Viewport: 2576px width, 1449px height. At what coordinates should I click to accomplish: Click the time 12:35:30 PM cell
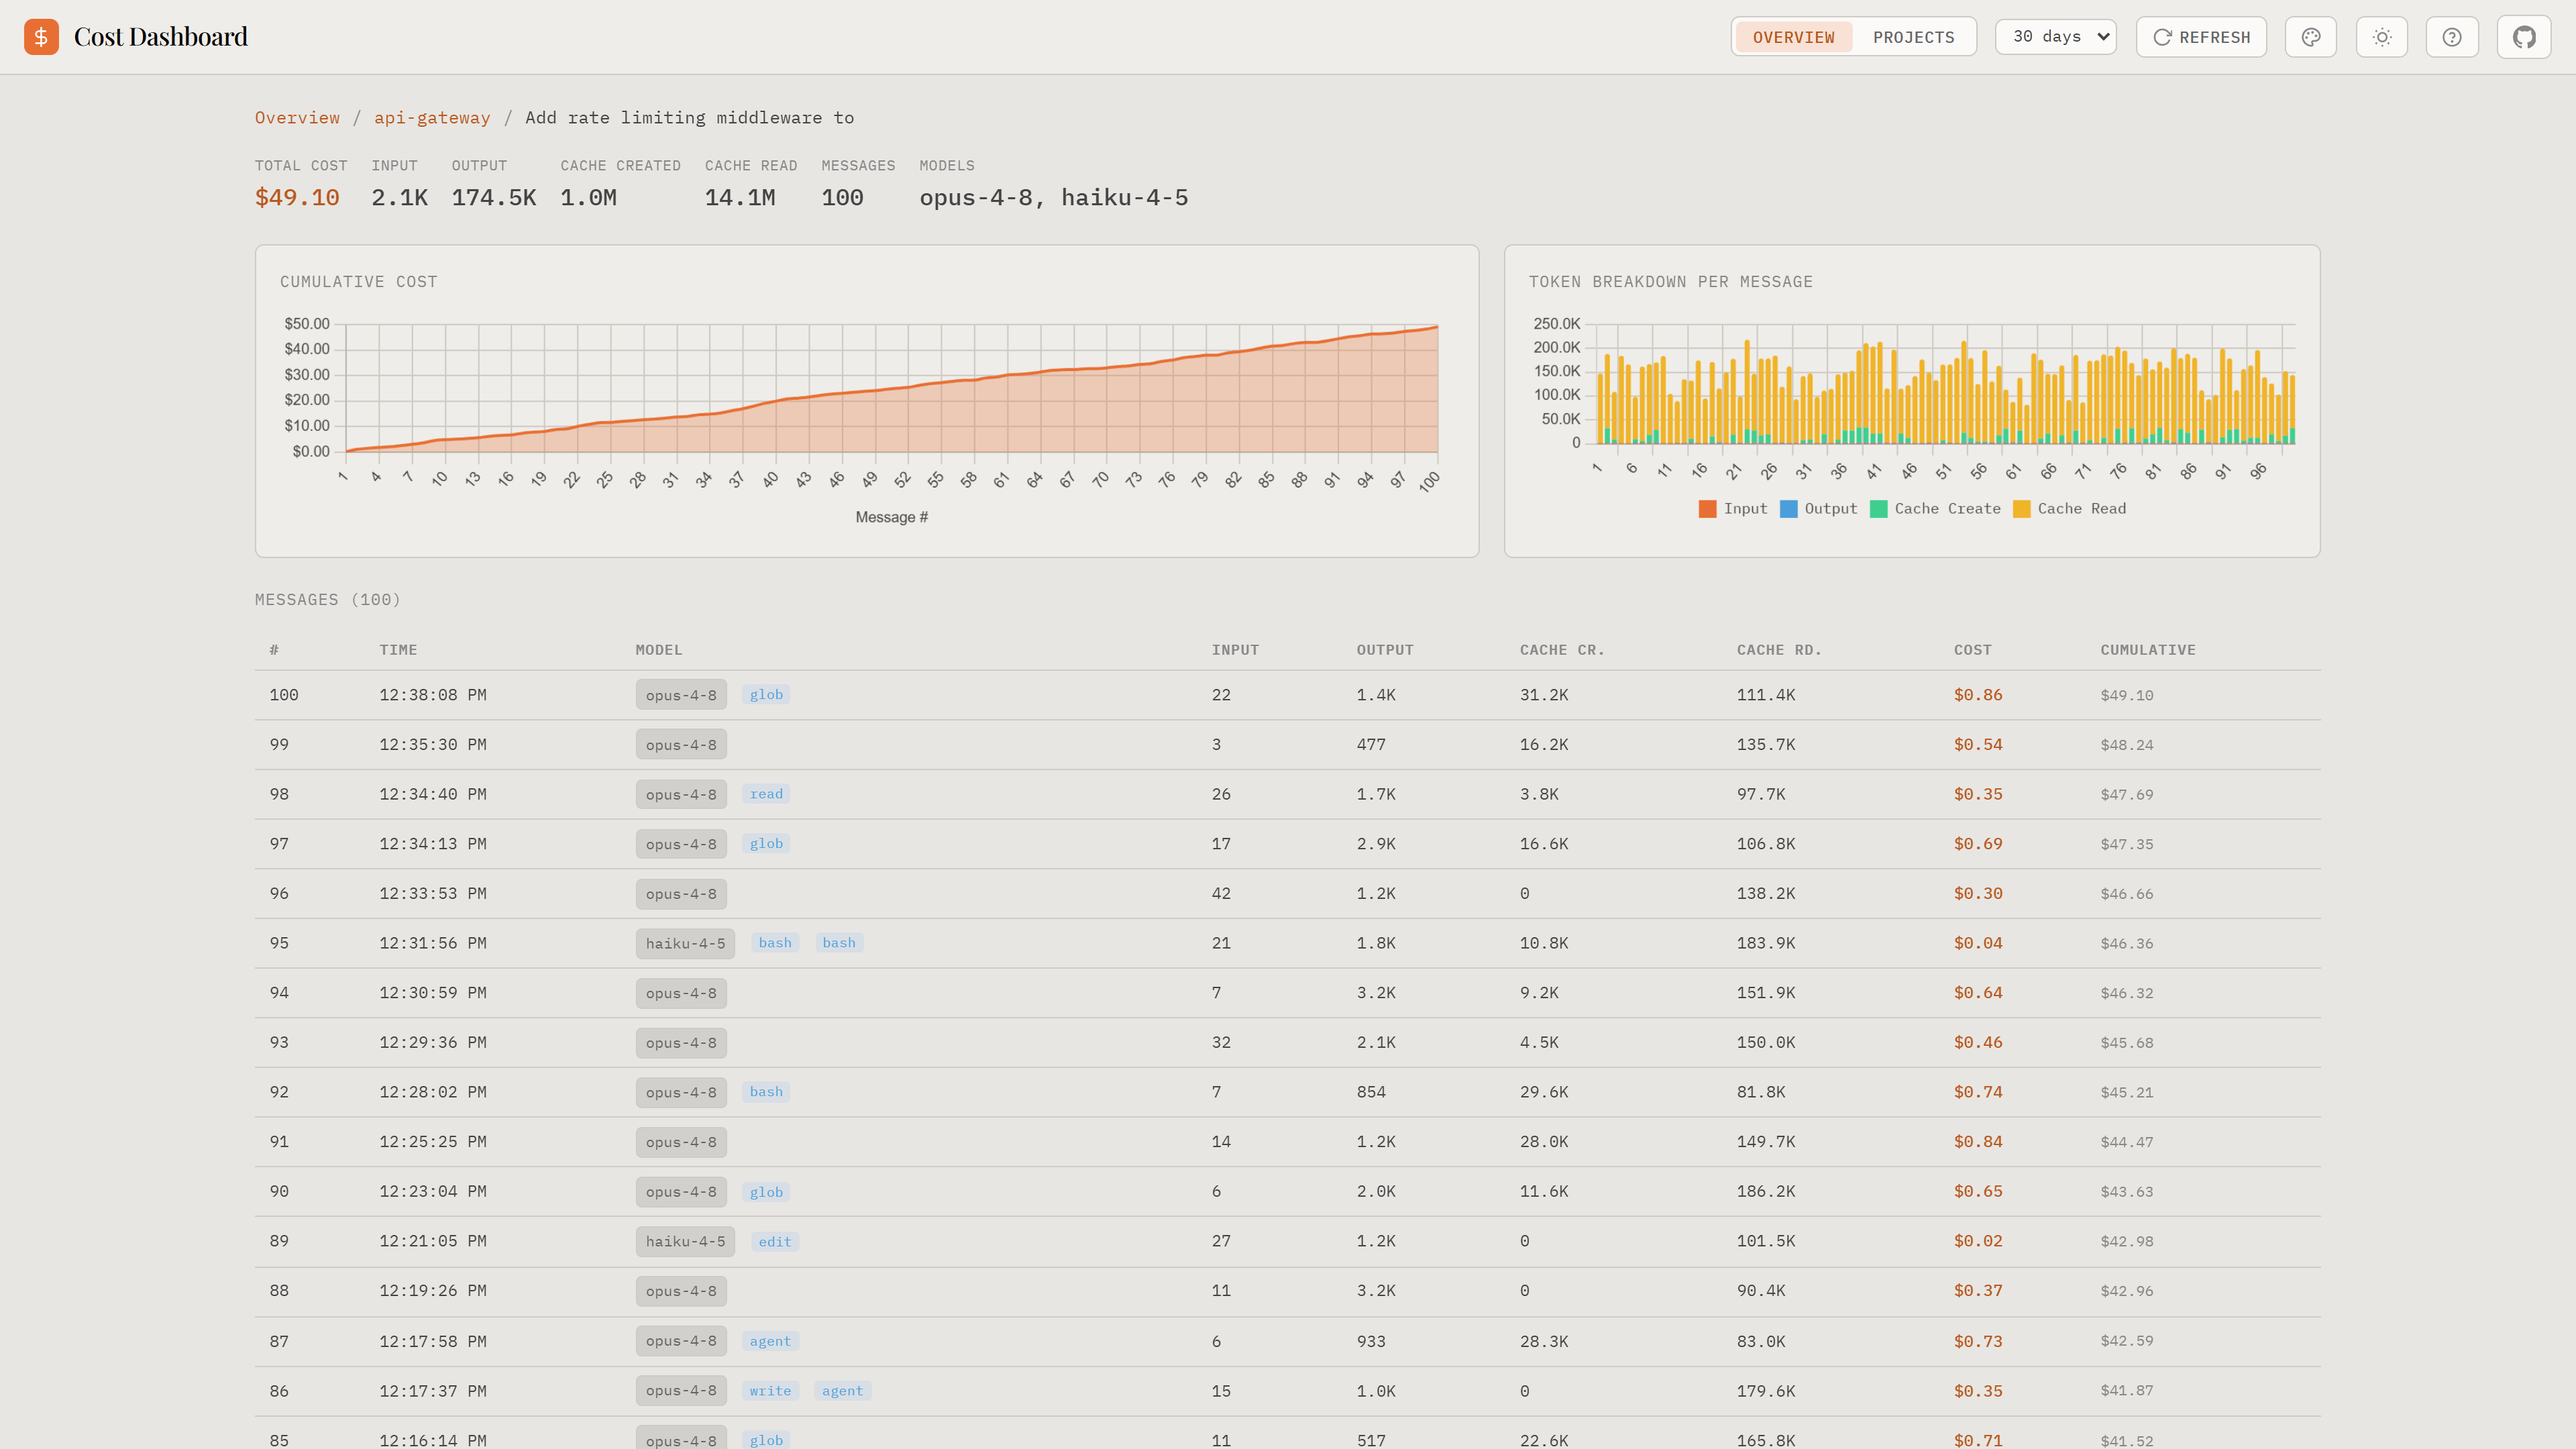[x=432, y=745]
